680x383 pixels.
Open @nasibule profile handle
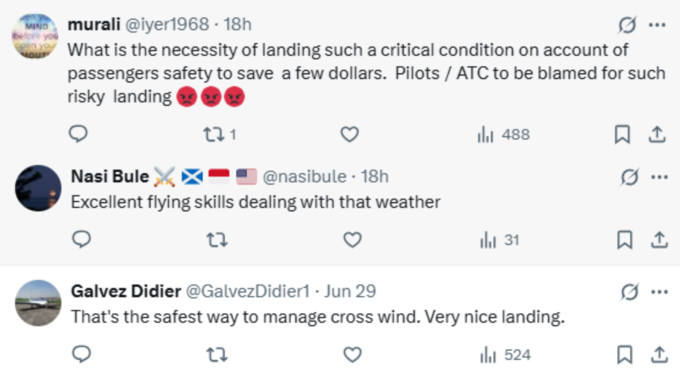304,177
